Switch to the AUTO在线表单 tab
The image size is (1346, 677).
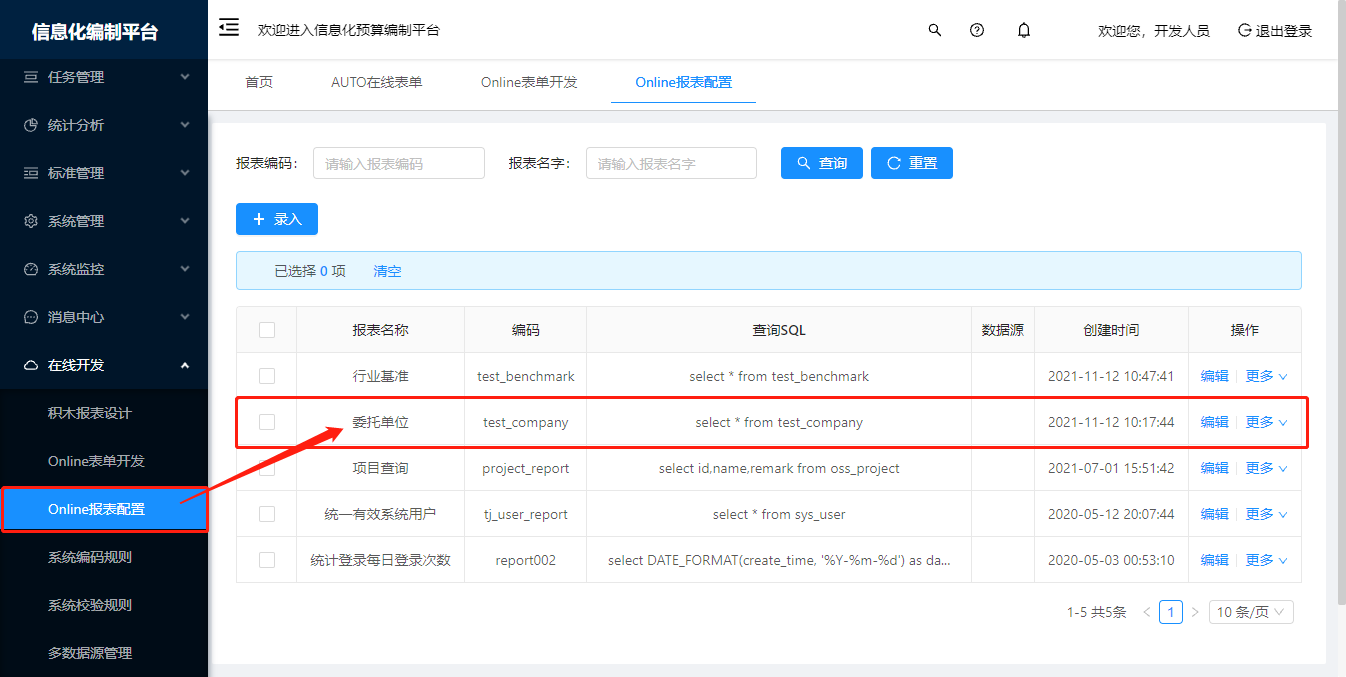(x=377, y=82)
